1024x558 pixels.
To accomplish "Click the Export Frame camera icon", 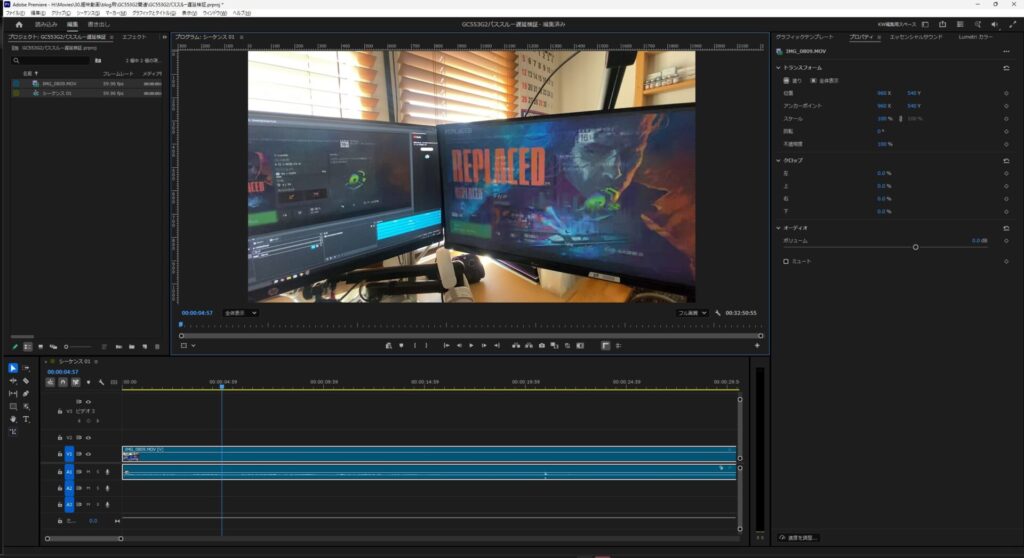I will click(x=541, y=345).
